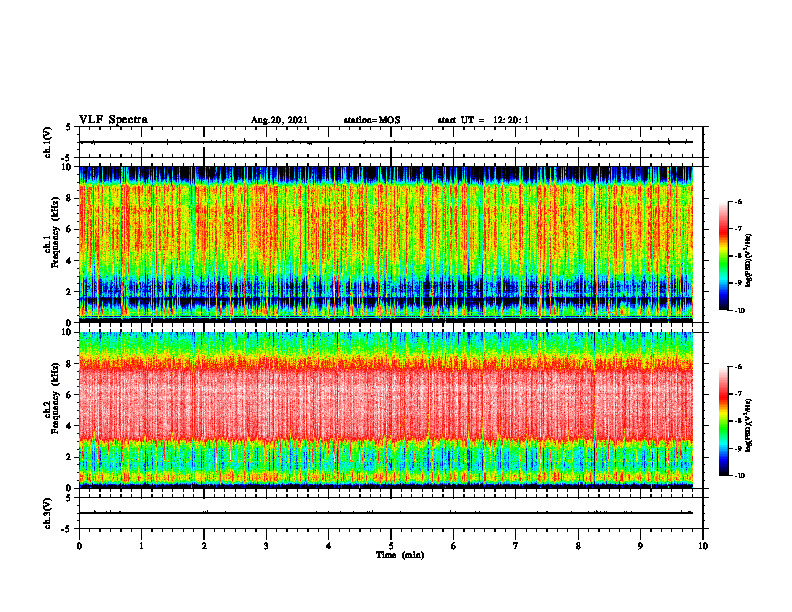Viewport: 792px width, 612px height.
Task: Click time axis tick label "8"
Action: [578, 546]
